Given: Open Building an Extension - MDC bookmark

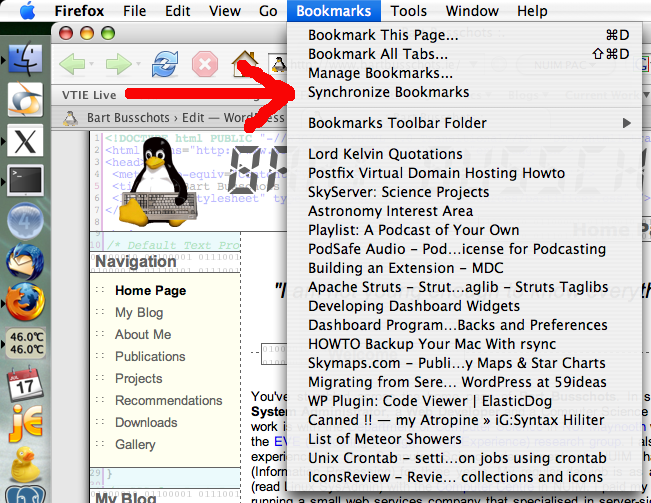Looking at the screenshot, I should 465,268.
